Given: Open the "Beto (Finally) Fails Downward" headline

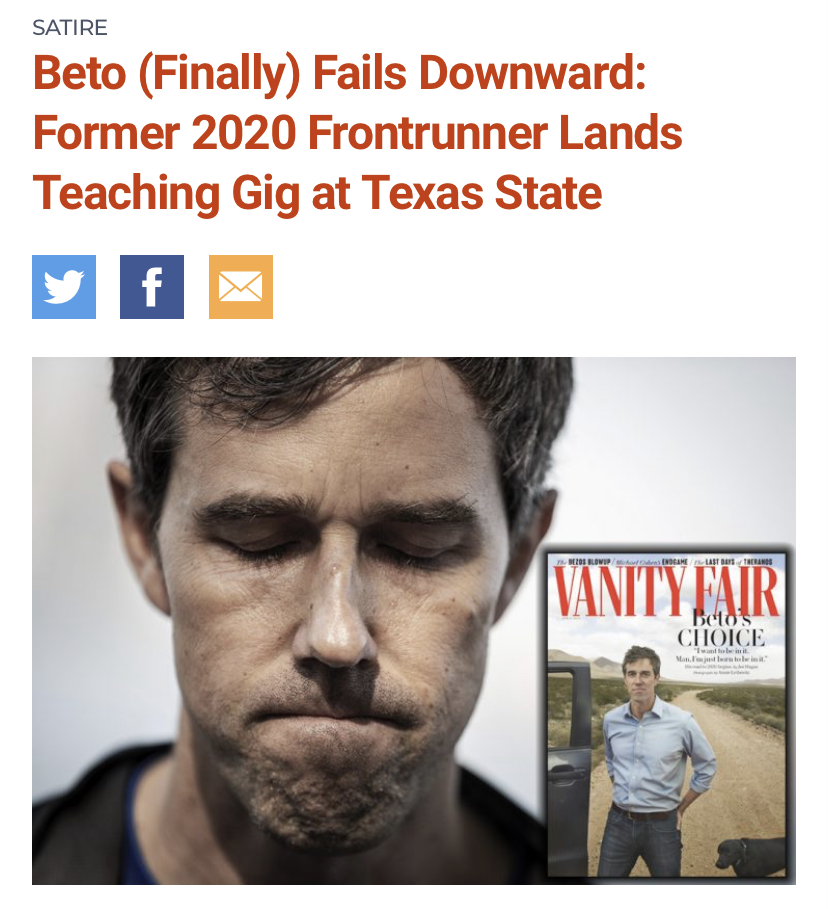Looking at the screenshot, I should click(x=339, y=74).
